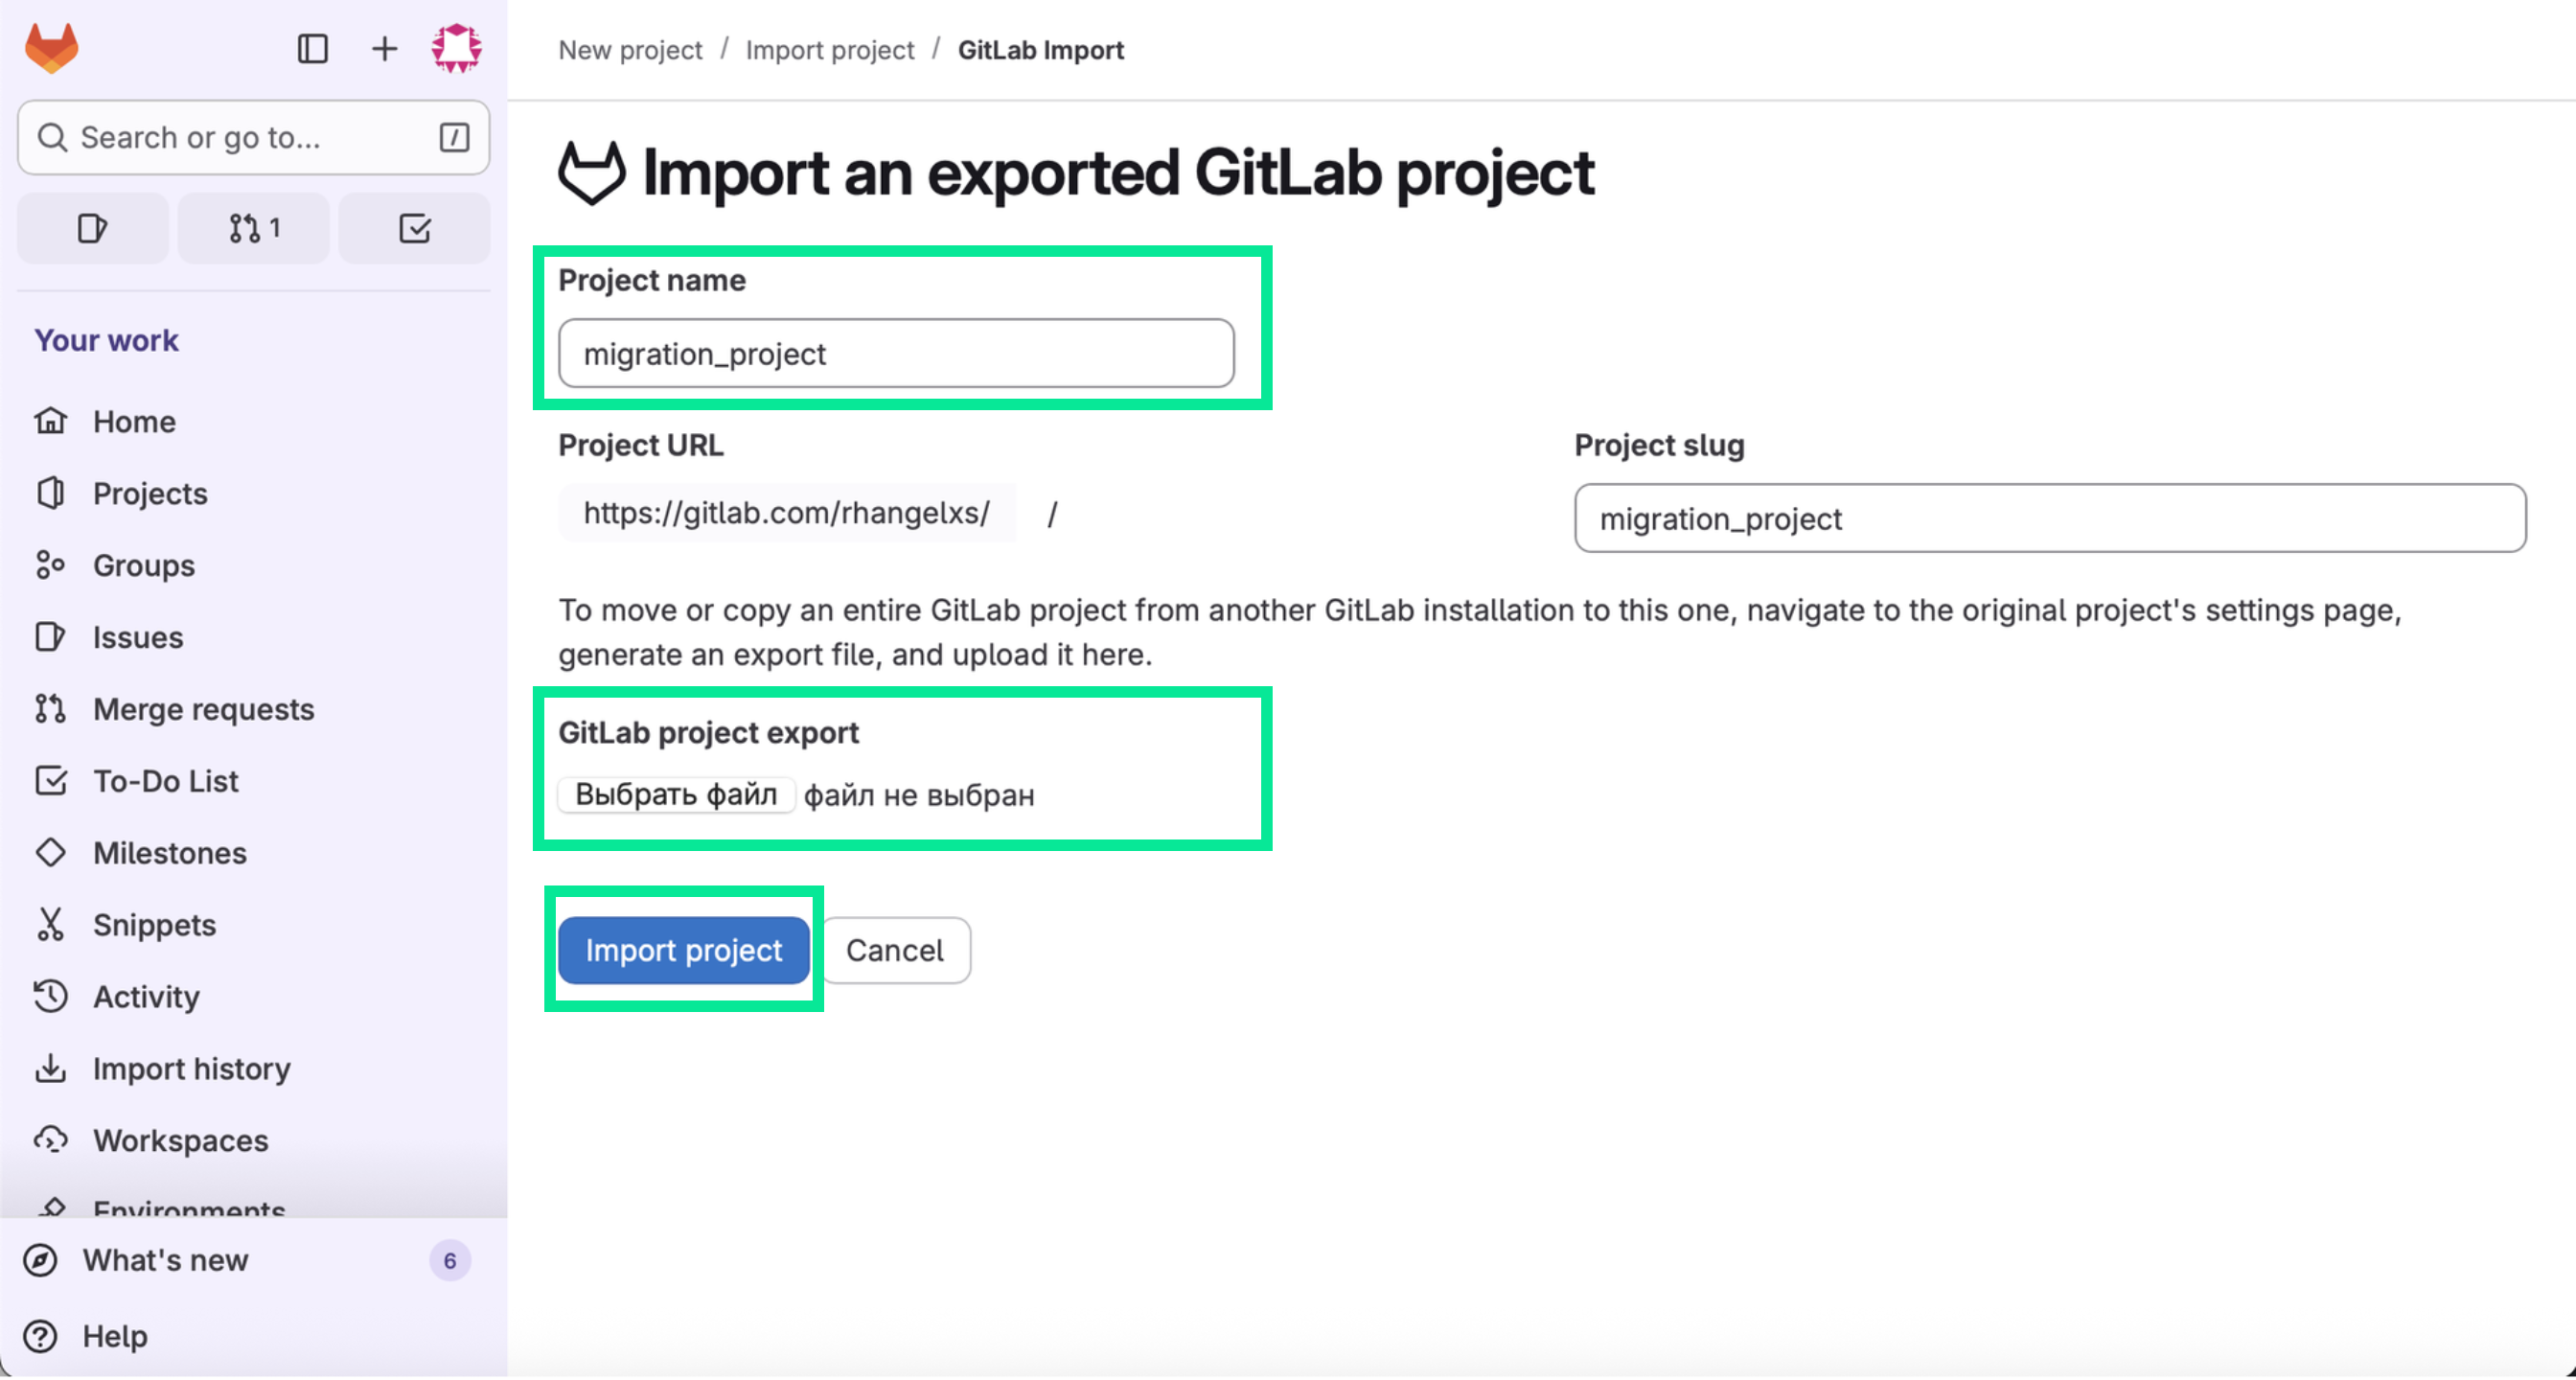The height and width of the screenshot is (1380, 2576).
Task: Open the to-do checkmark shortcut icon
Action: coord(414,229)
